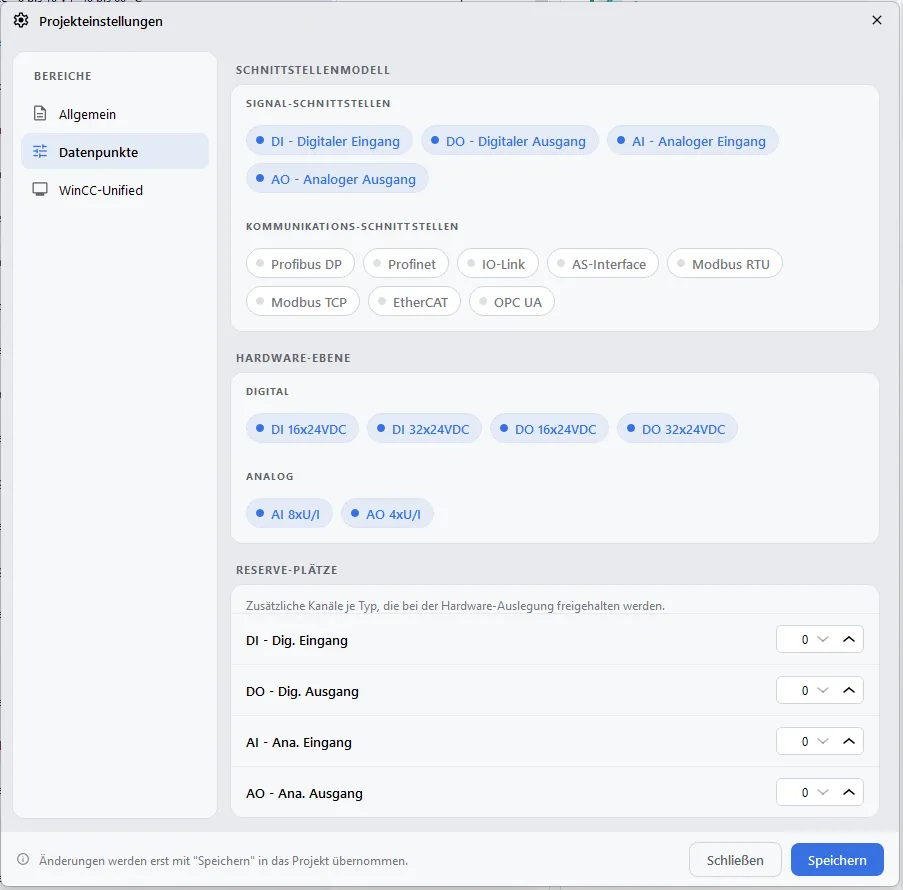Click the WinCC-Unified monitor icon

pyautogui.click(x=40, y=190)
